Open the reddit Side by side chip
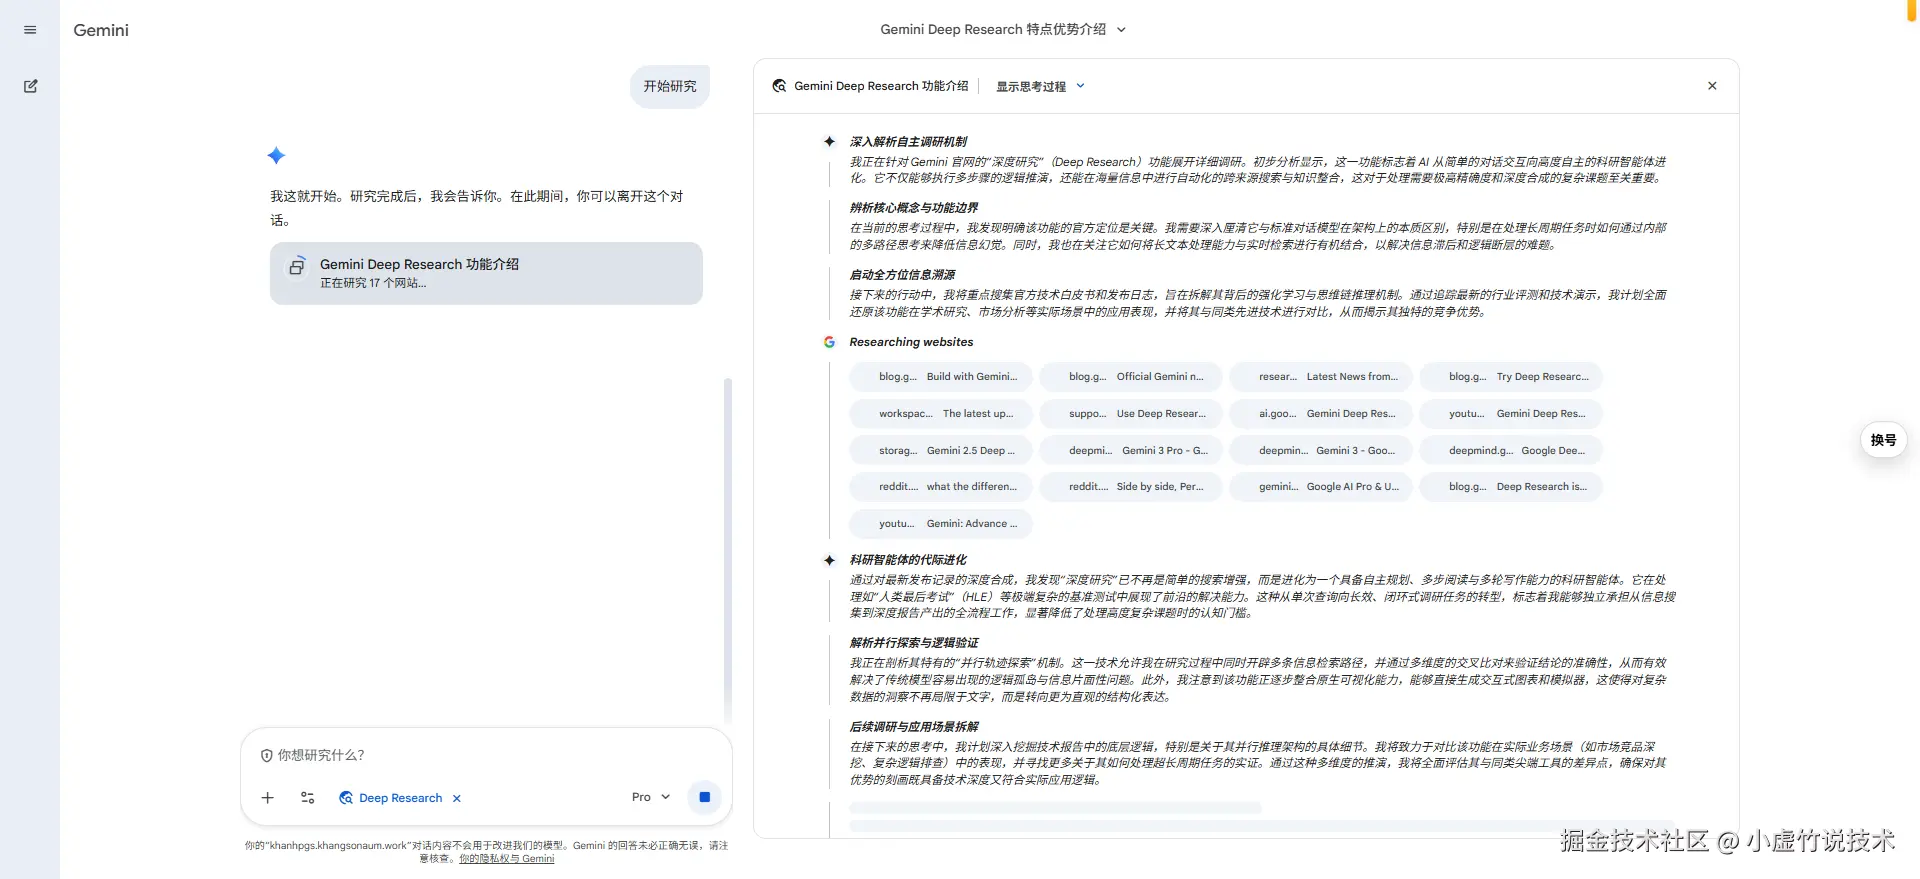 [x=1131, y=487]
